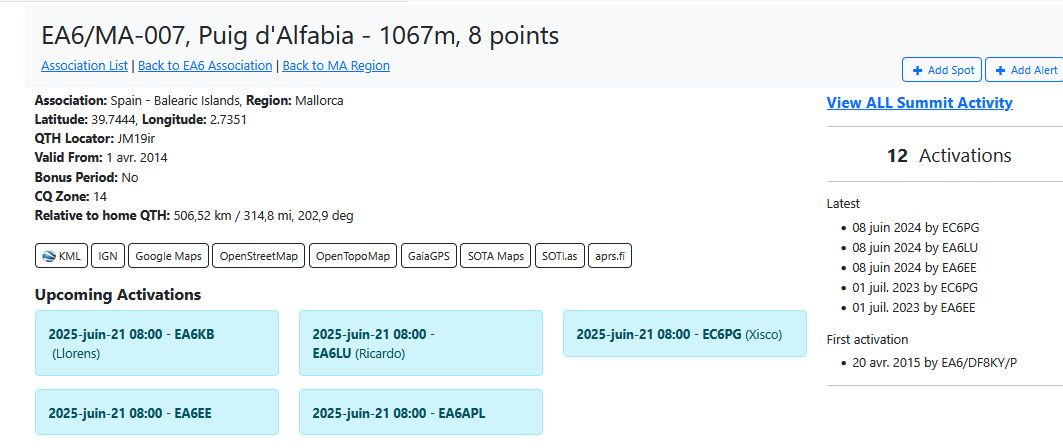1063x448 pixels.
Task: Click the KML globe icon button
Action: point(61,256)
